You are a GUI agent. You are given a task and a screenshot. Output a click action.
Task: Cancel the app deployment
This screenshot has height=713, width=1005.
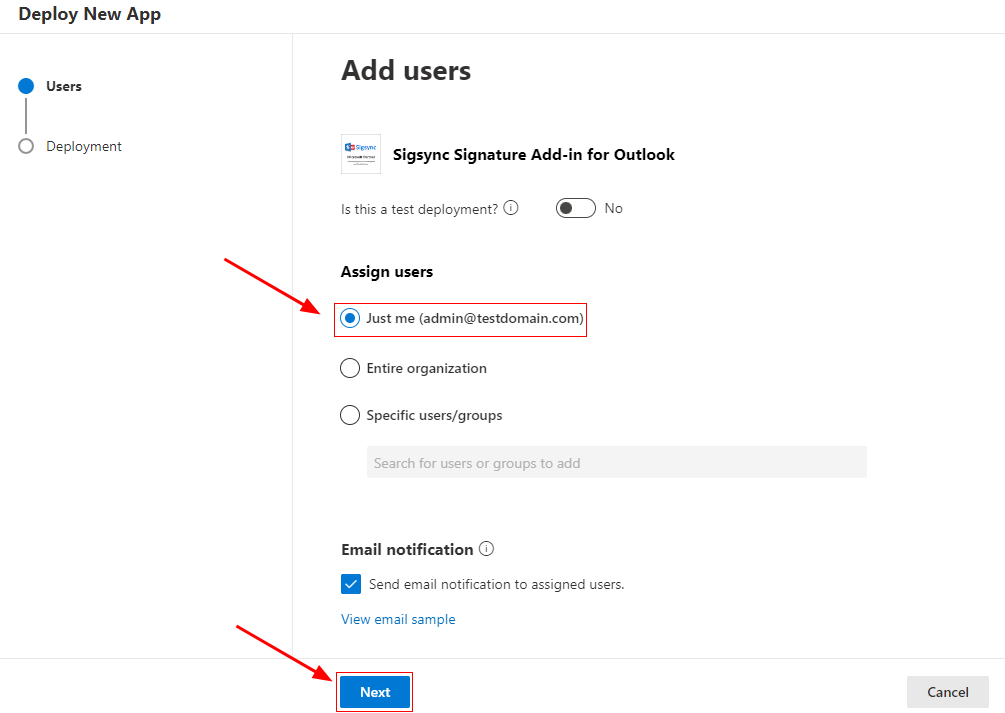tap(947, 692)
